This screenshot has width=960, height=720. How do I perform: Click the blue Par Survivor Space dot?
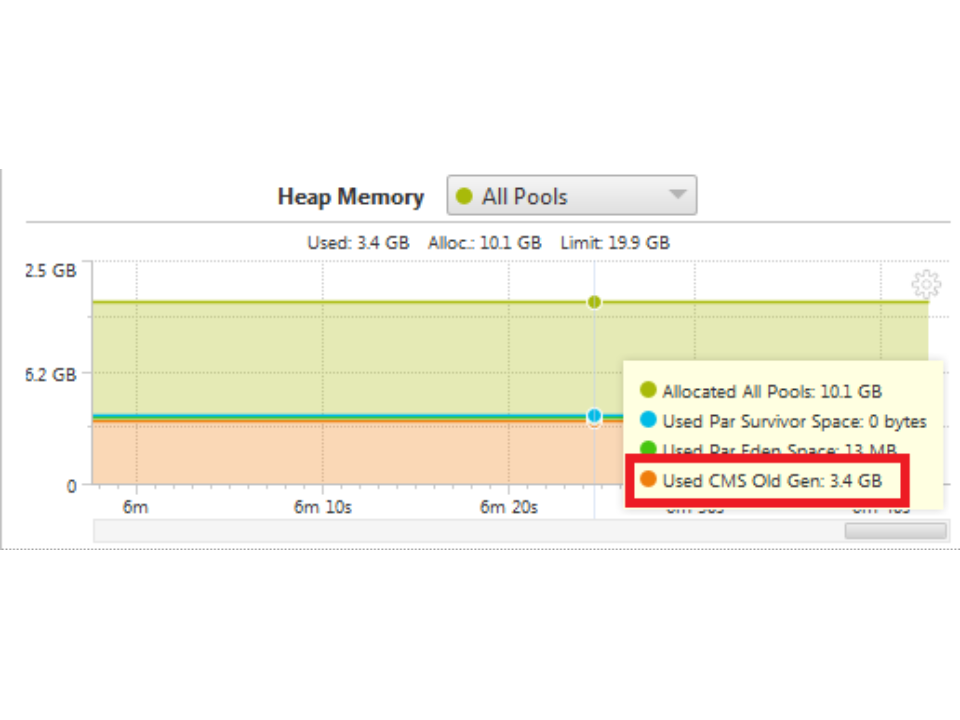(648, 421)
